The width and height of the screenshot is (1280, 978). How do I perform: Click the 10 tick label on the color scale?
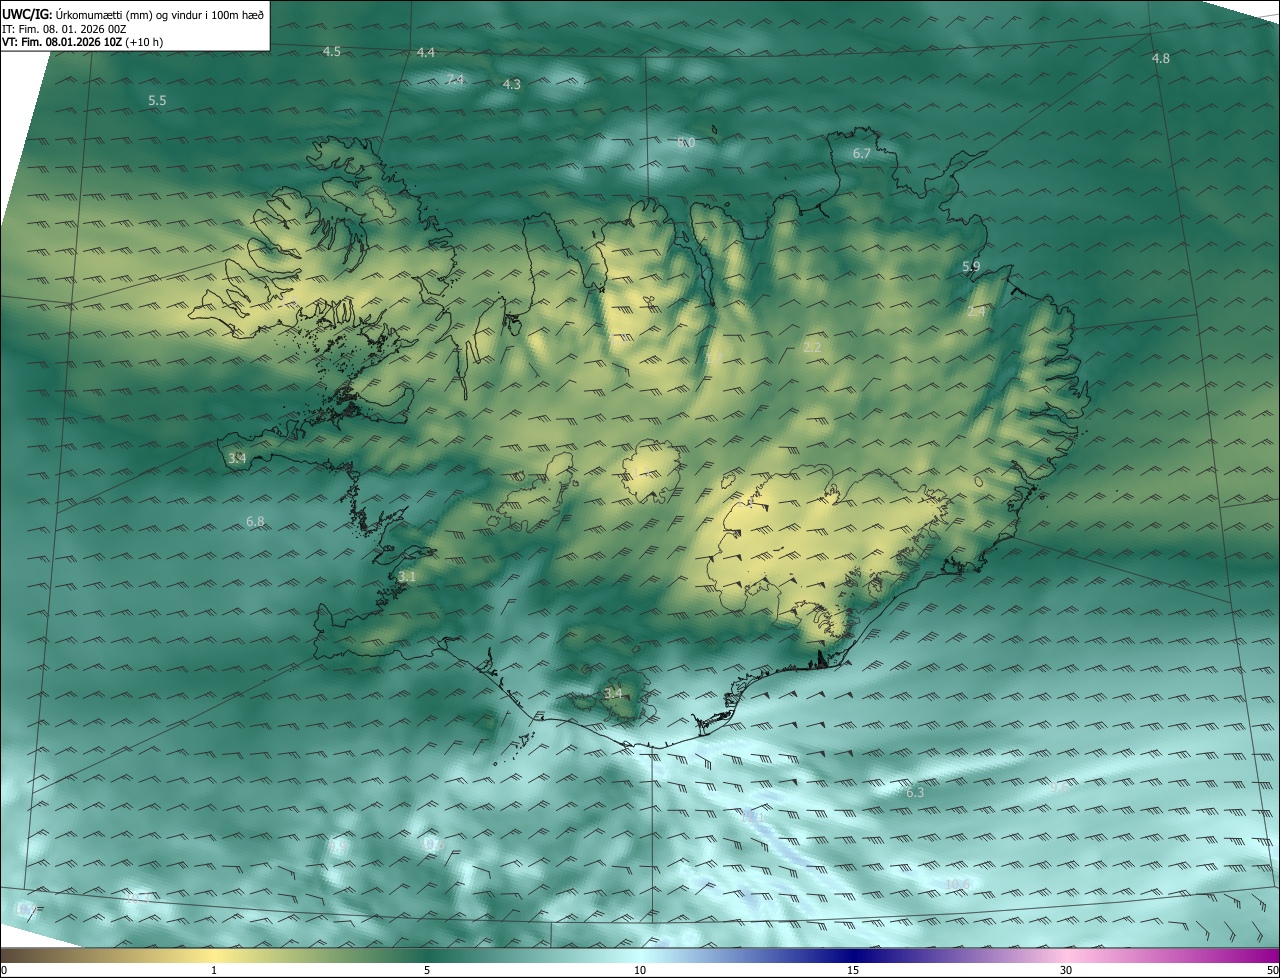tap(640, 970)
